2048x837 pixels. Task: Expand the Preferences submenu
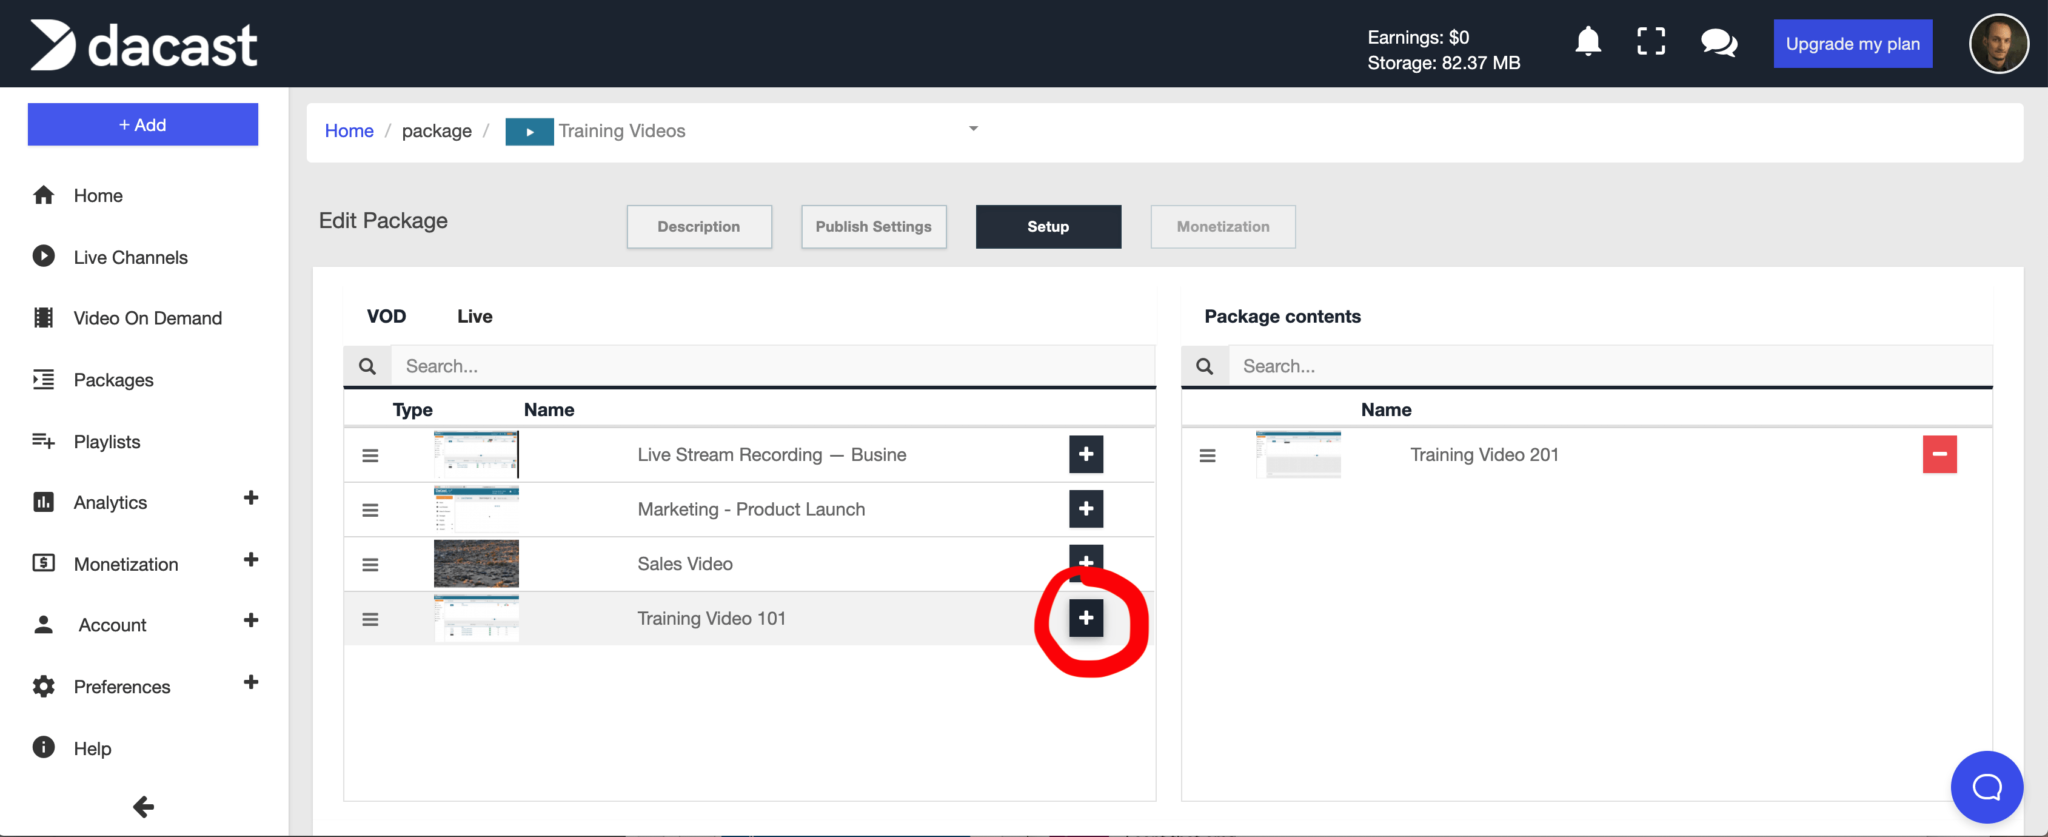pos(251,682)
